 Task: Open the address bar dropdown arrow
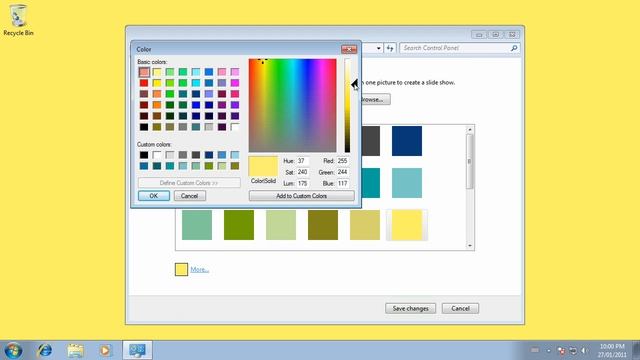tap(379, 48)
